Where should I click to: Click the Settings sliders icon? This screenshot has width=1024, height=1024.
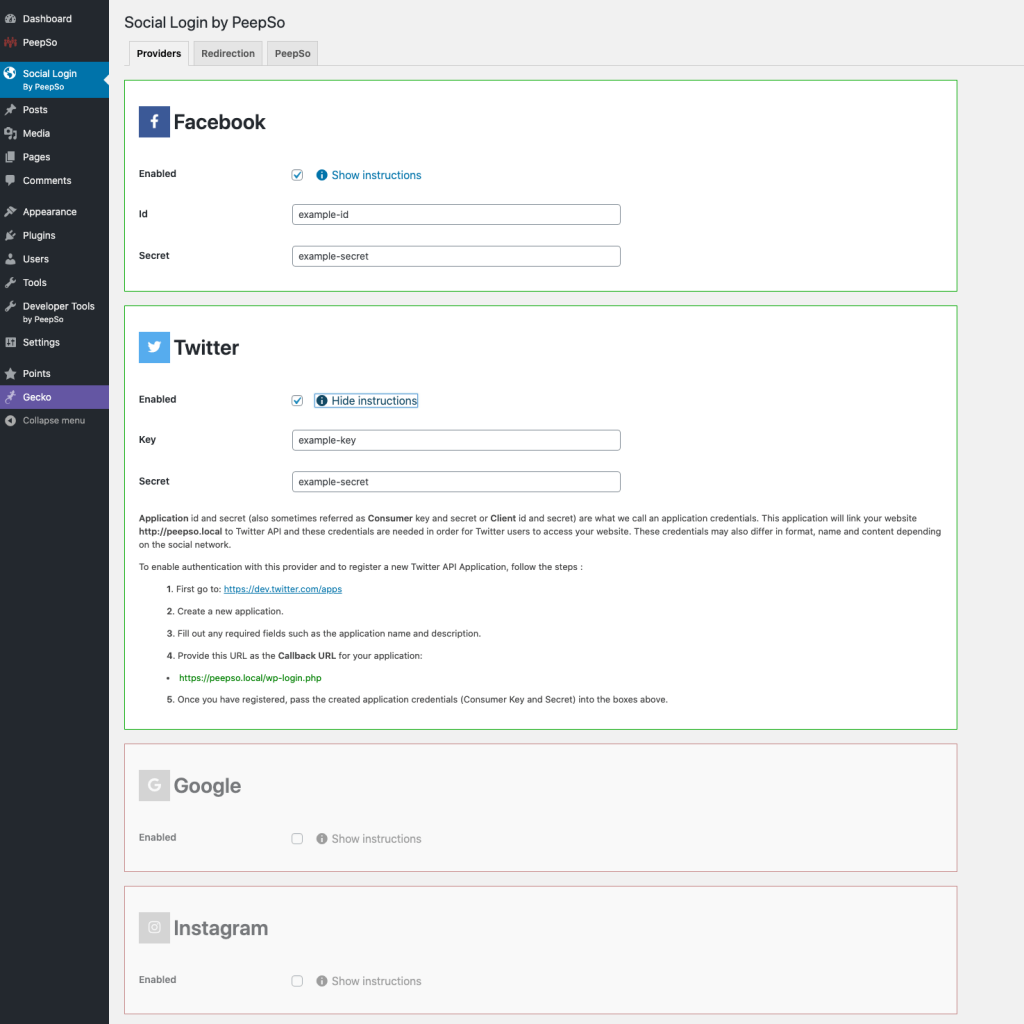pyautogui.click(x=10, y=342)
